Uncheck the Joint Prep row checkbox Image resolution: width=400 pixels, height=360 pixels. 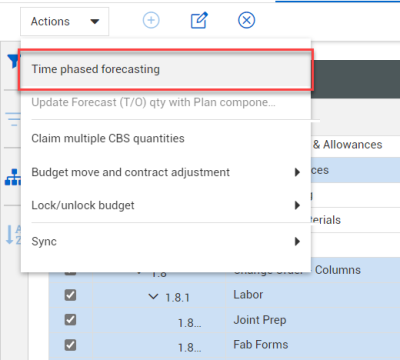coord(70,320)
